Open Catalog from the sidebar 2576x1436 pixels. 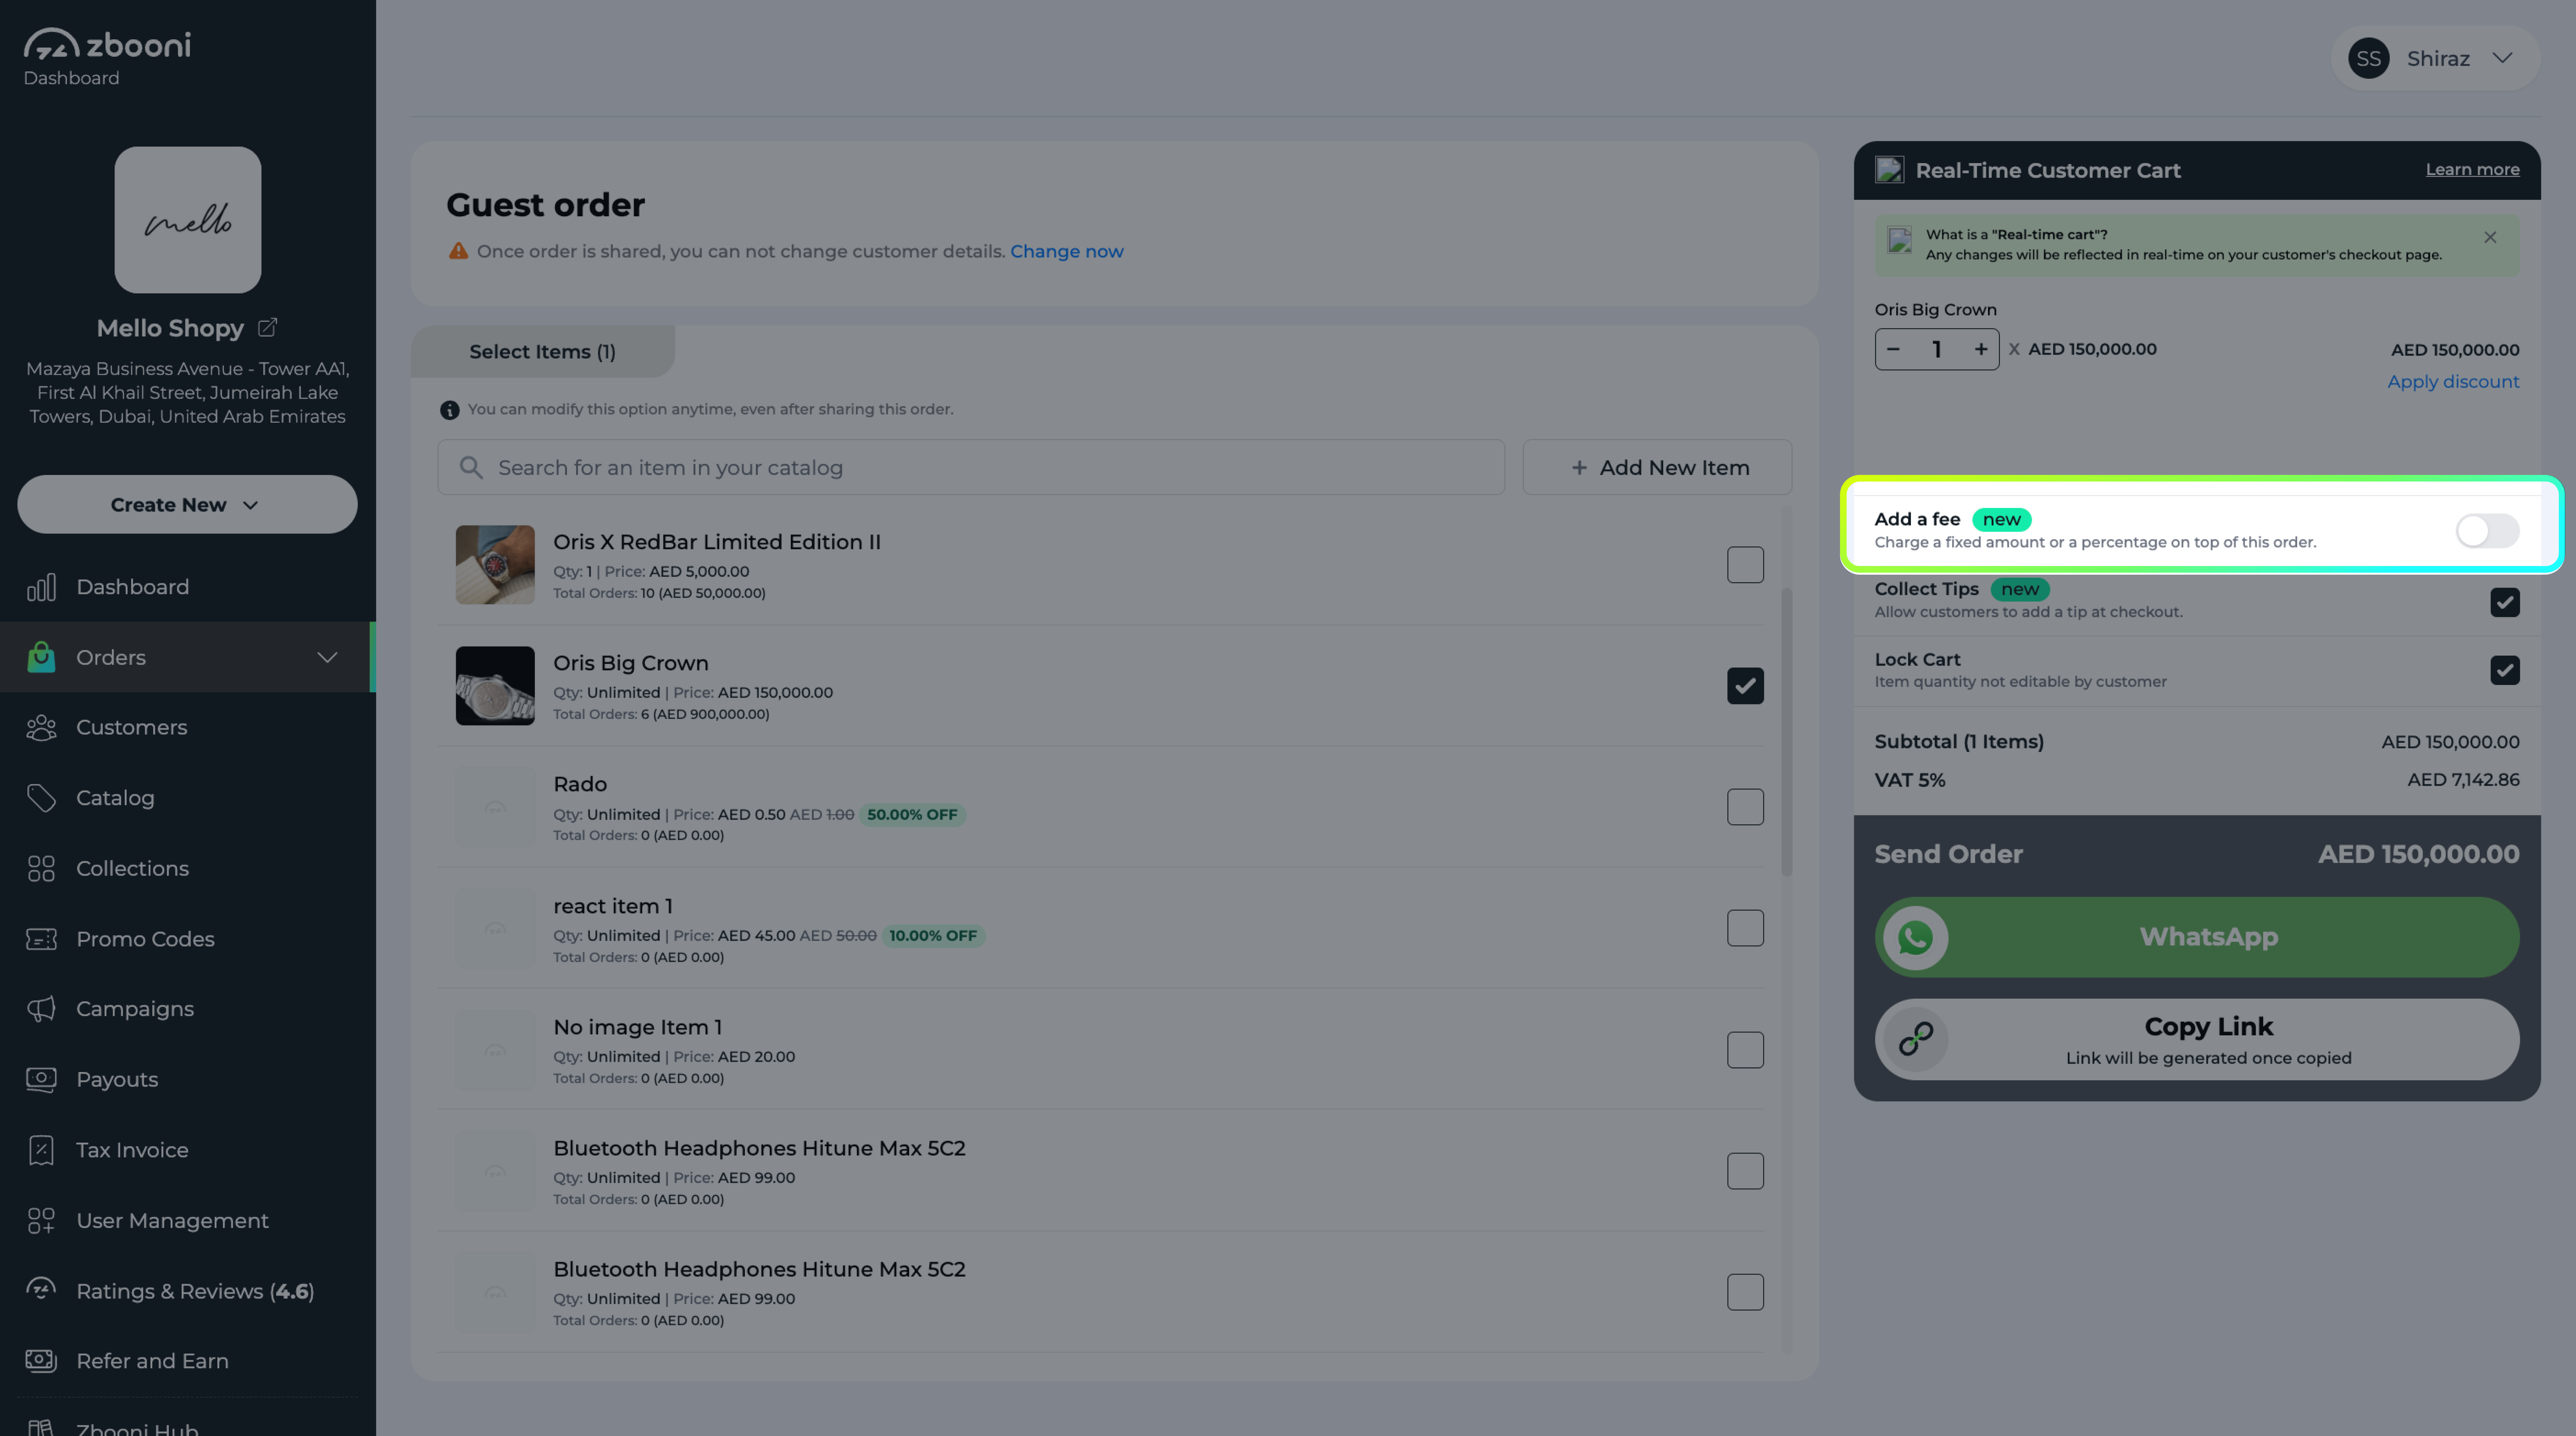pos(188,798)
